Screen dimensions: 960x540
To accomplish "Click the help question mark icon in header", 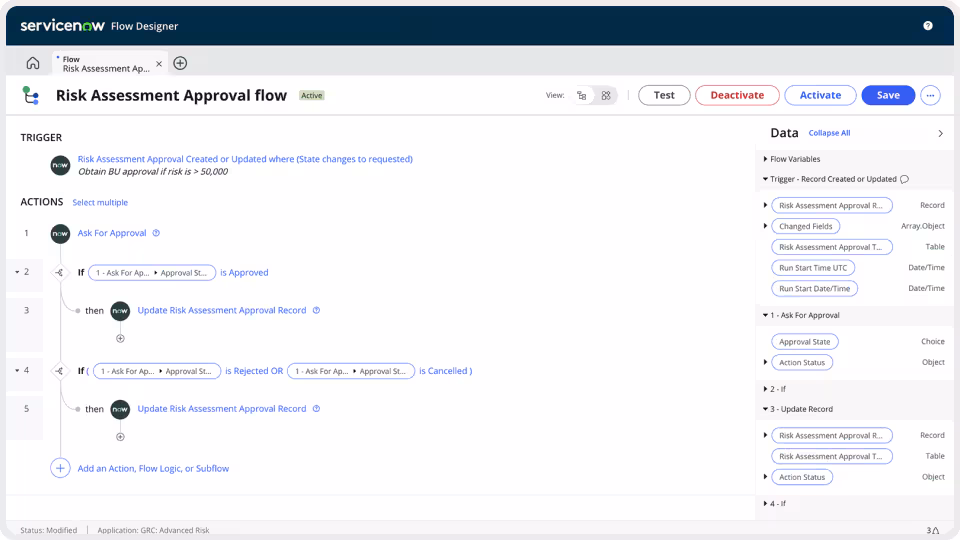I will 927,26.
